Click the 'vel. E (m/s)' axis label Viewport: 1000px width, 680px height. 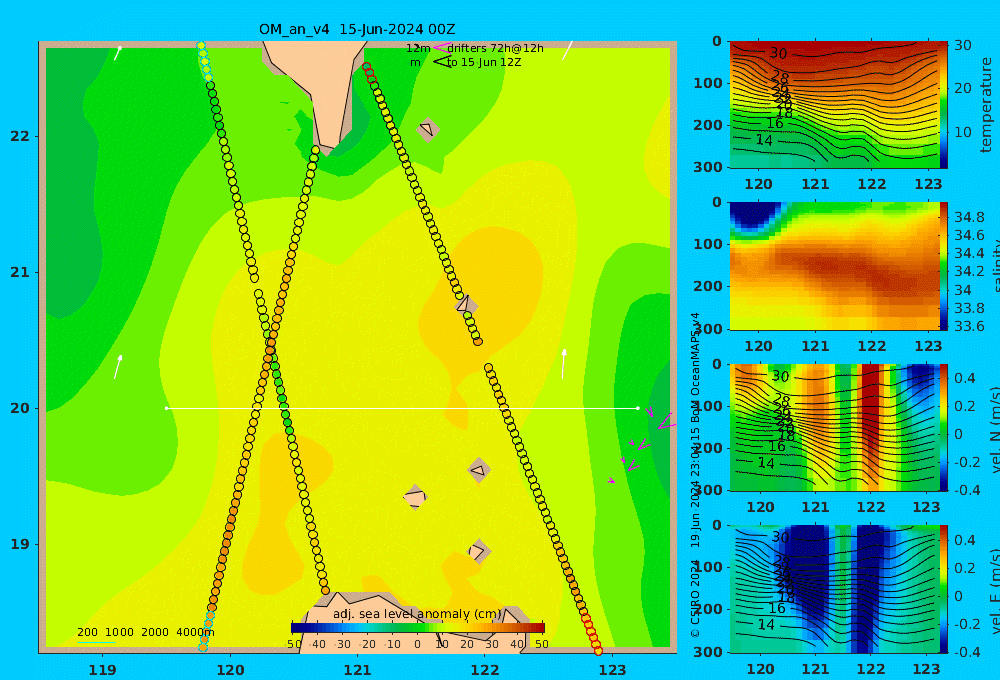click(x=994, y=591)
